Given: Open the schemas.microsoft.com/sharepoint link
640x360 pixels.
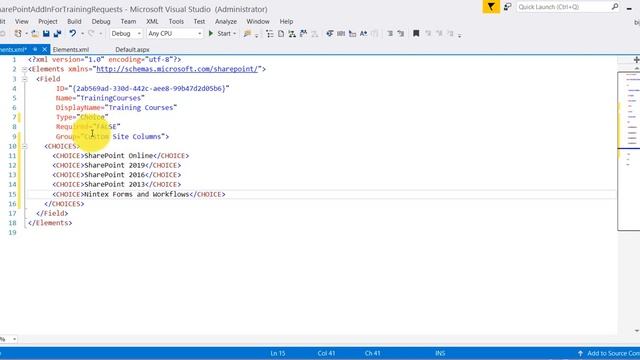Looking at the screenshot, I should [177, 69].
